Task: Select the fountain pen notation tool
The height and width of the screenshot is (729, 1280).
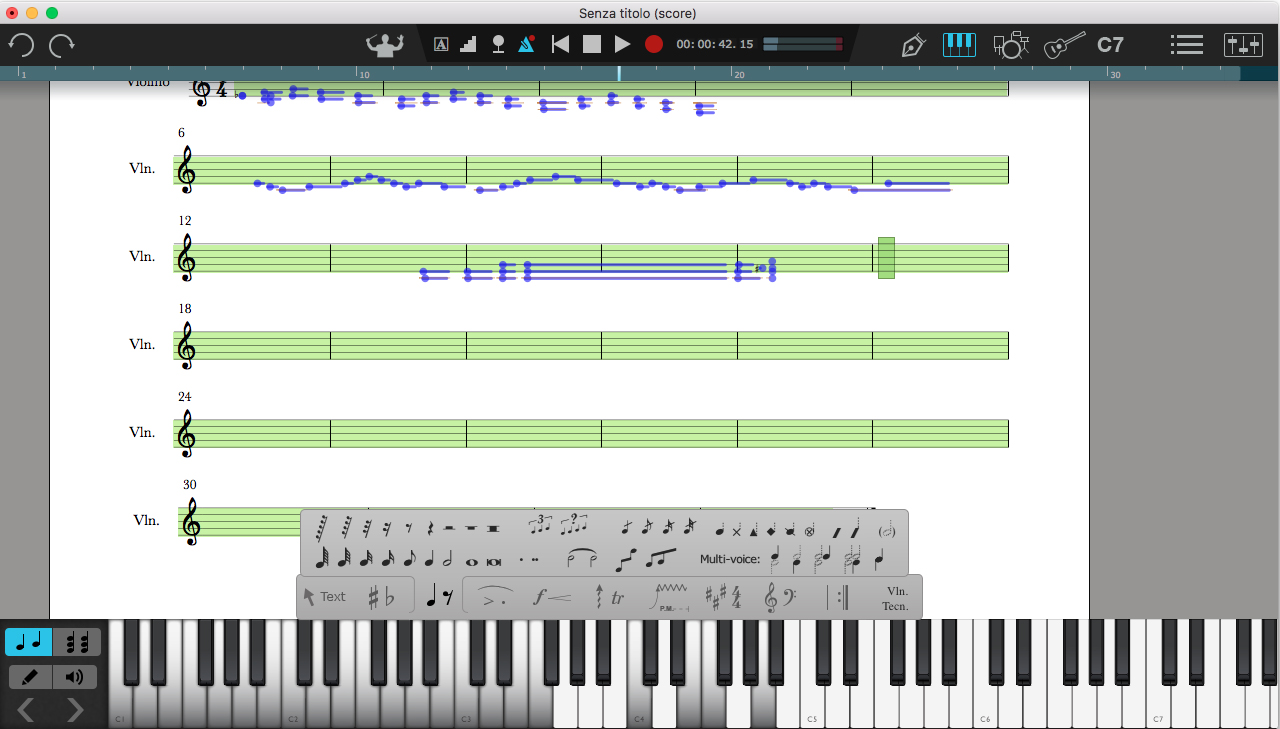Action: tap(912, 45)
